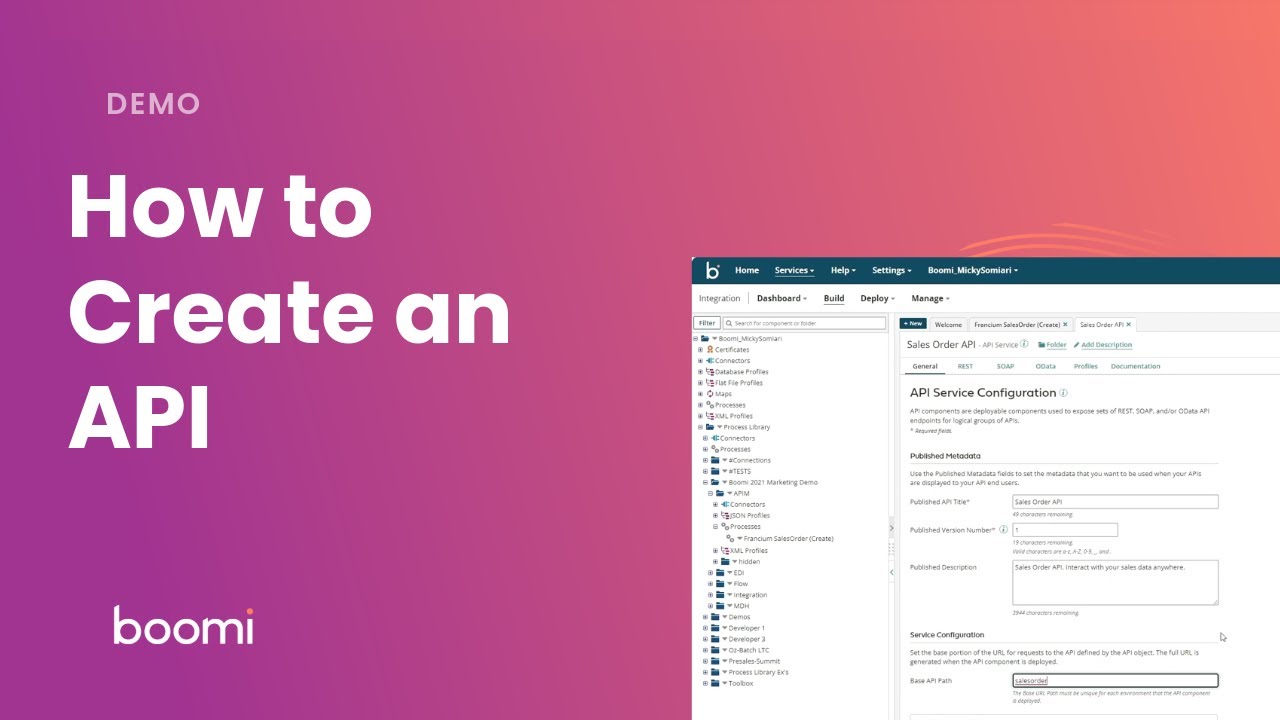Click the Database Profiles icon
The image size is (1280, 720).
coord(710,372)
